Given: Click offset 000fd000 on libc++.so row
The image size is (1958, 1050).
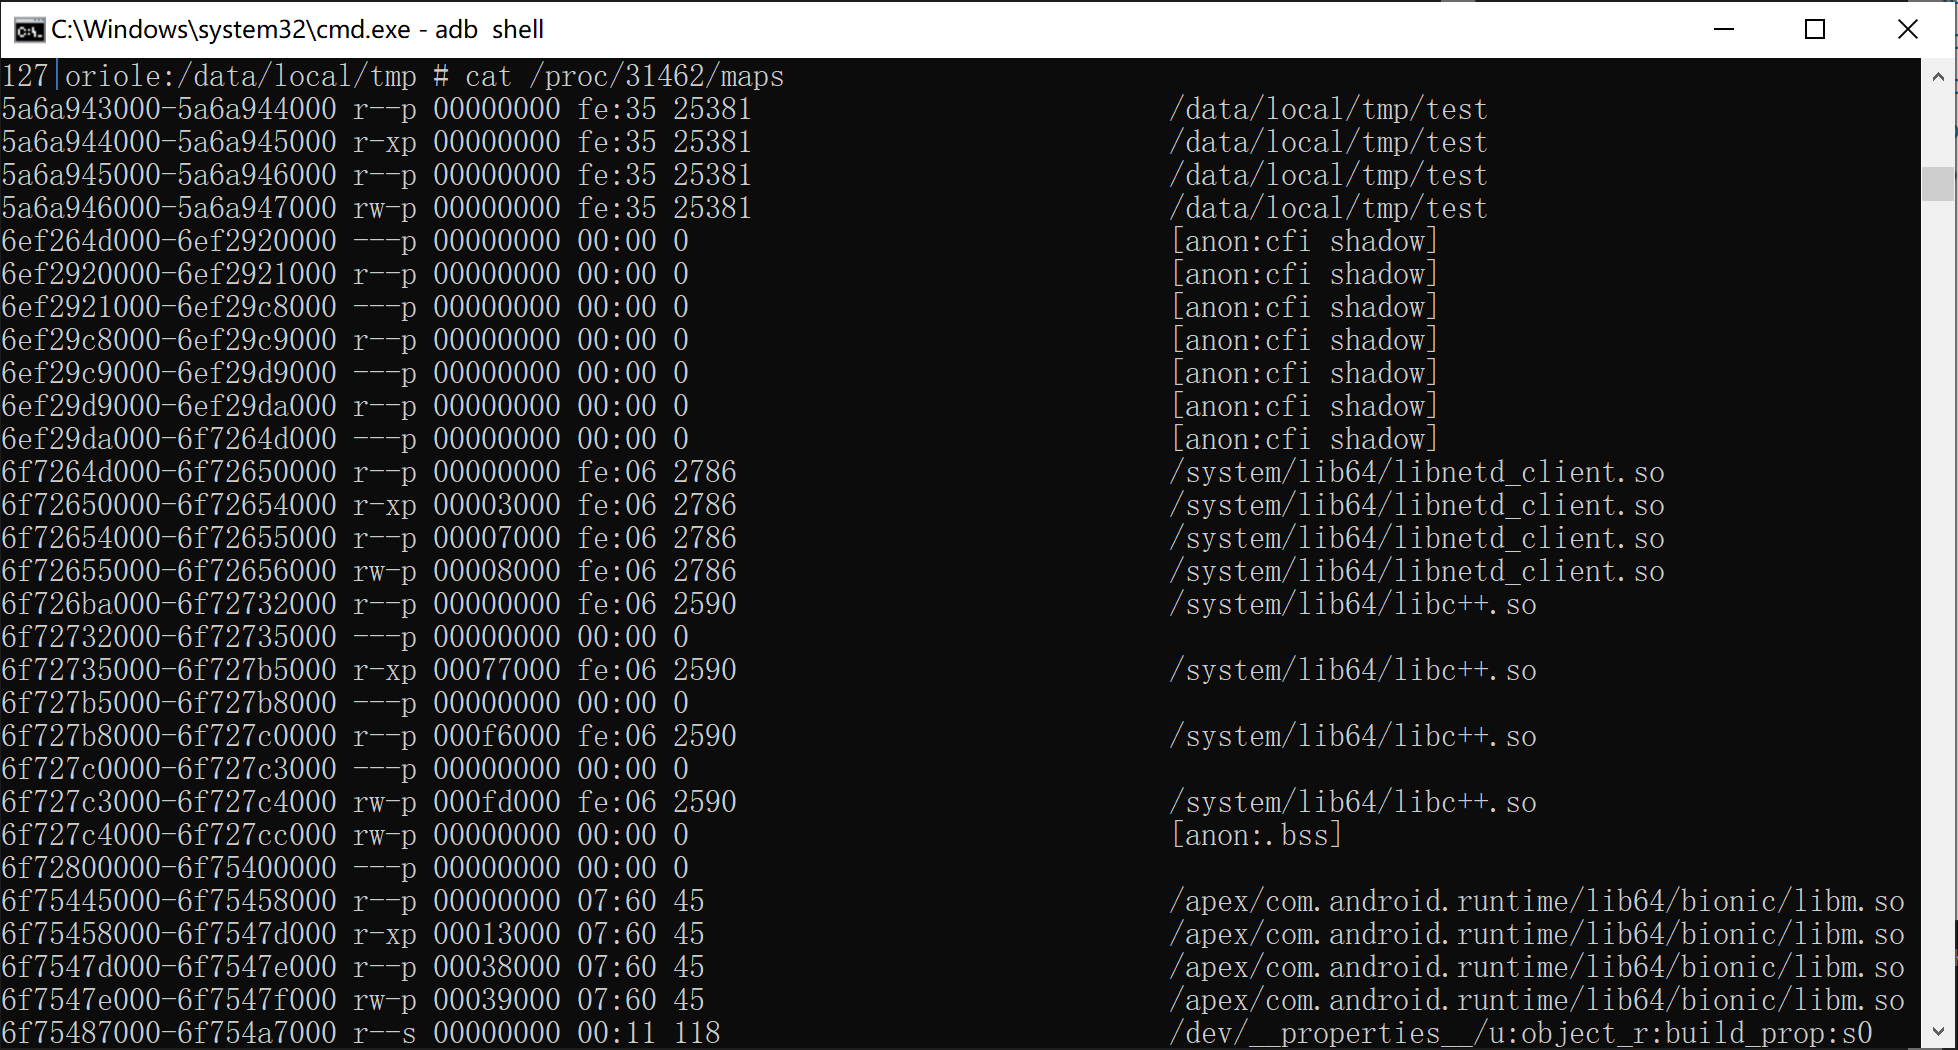Looking at the screenshot, I should tap(497, 803).
